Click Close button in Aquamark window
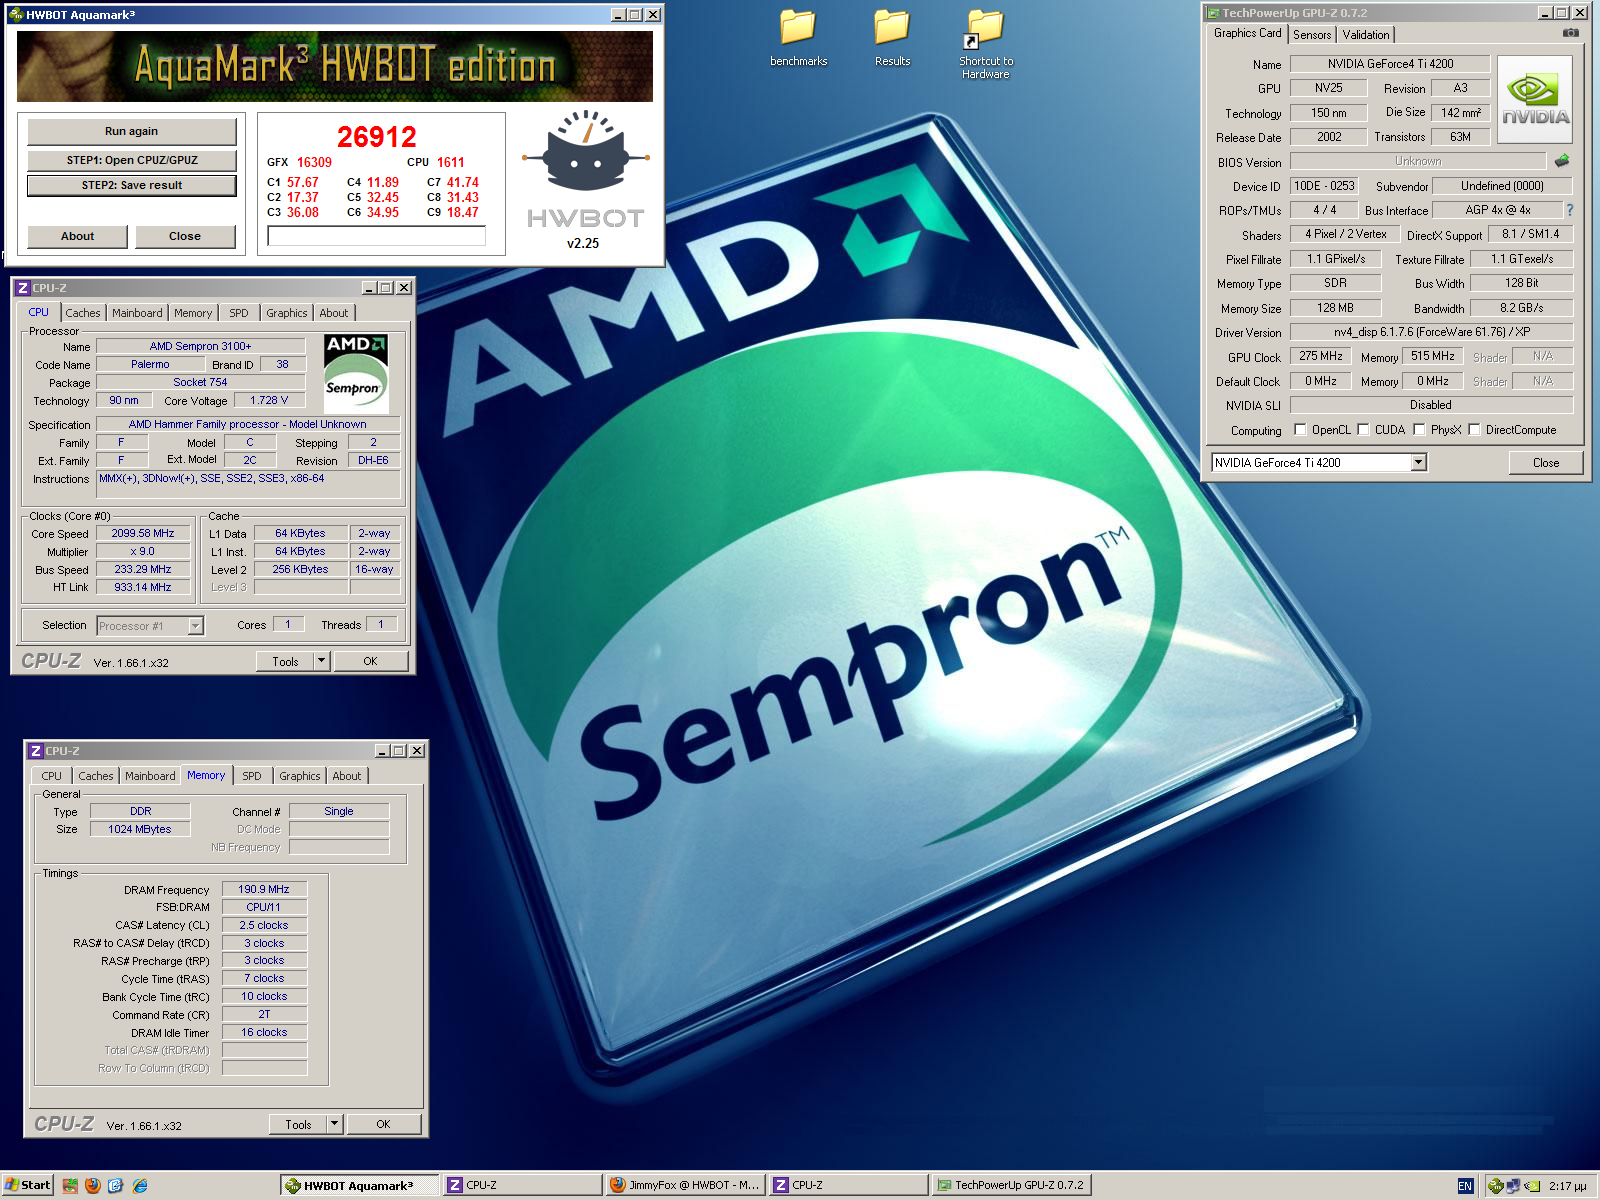This screenshot has height=1200, width=1600. pos(185,236)
